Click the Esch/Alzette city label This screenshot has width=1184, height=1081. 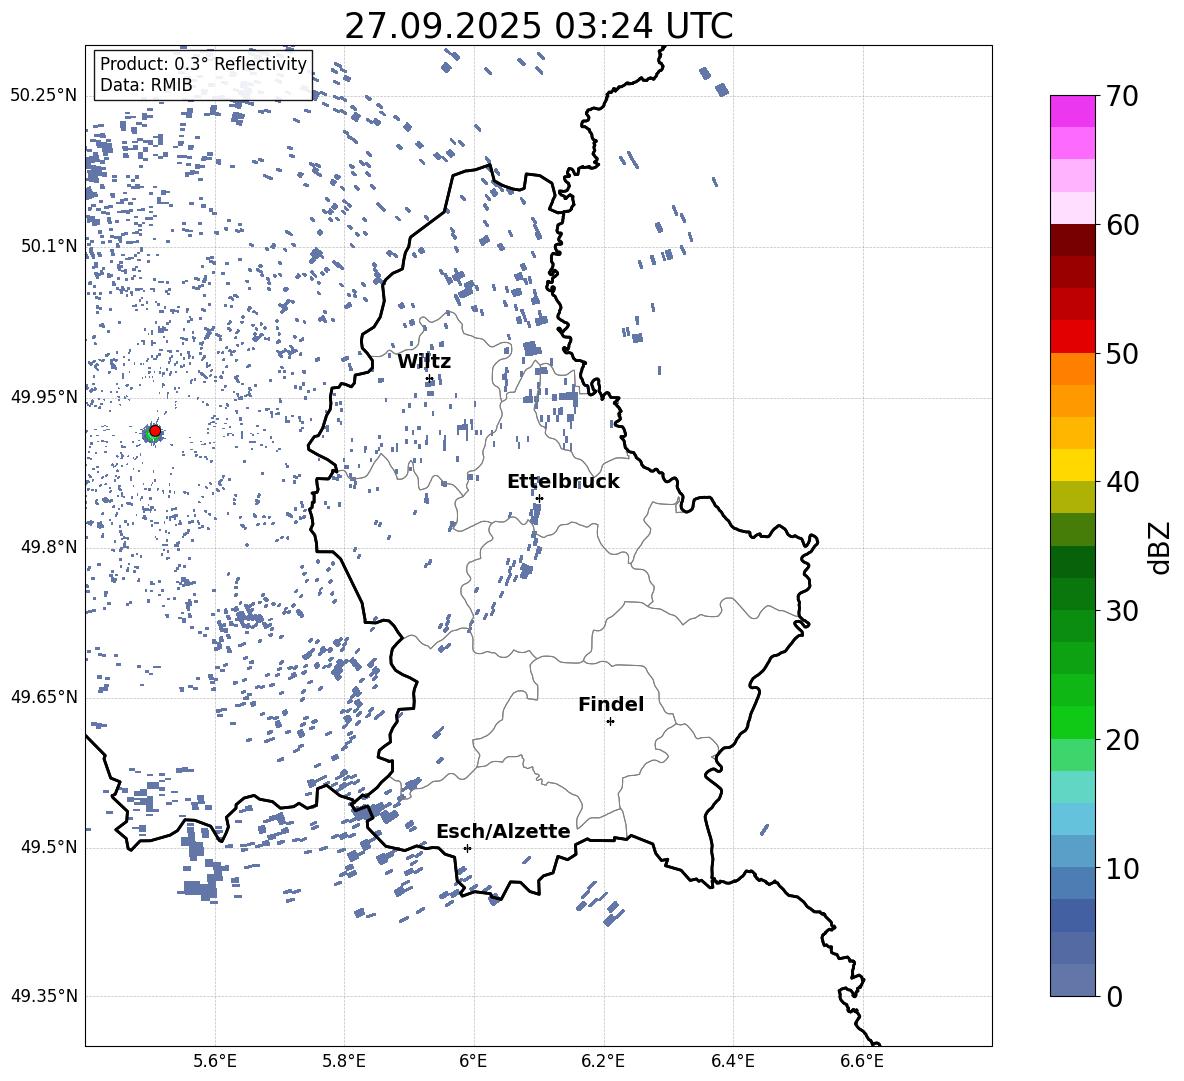point(503,832)
